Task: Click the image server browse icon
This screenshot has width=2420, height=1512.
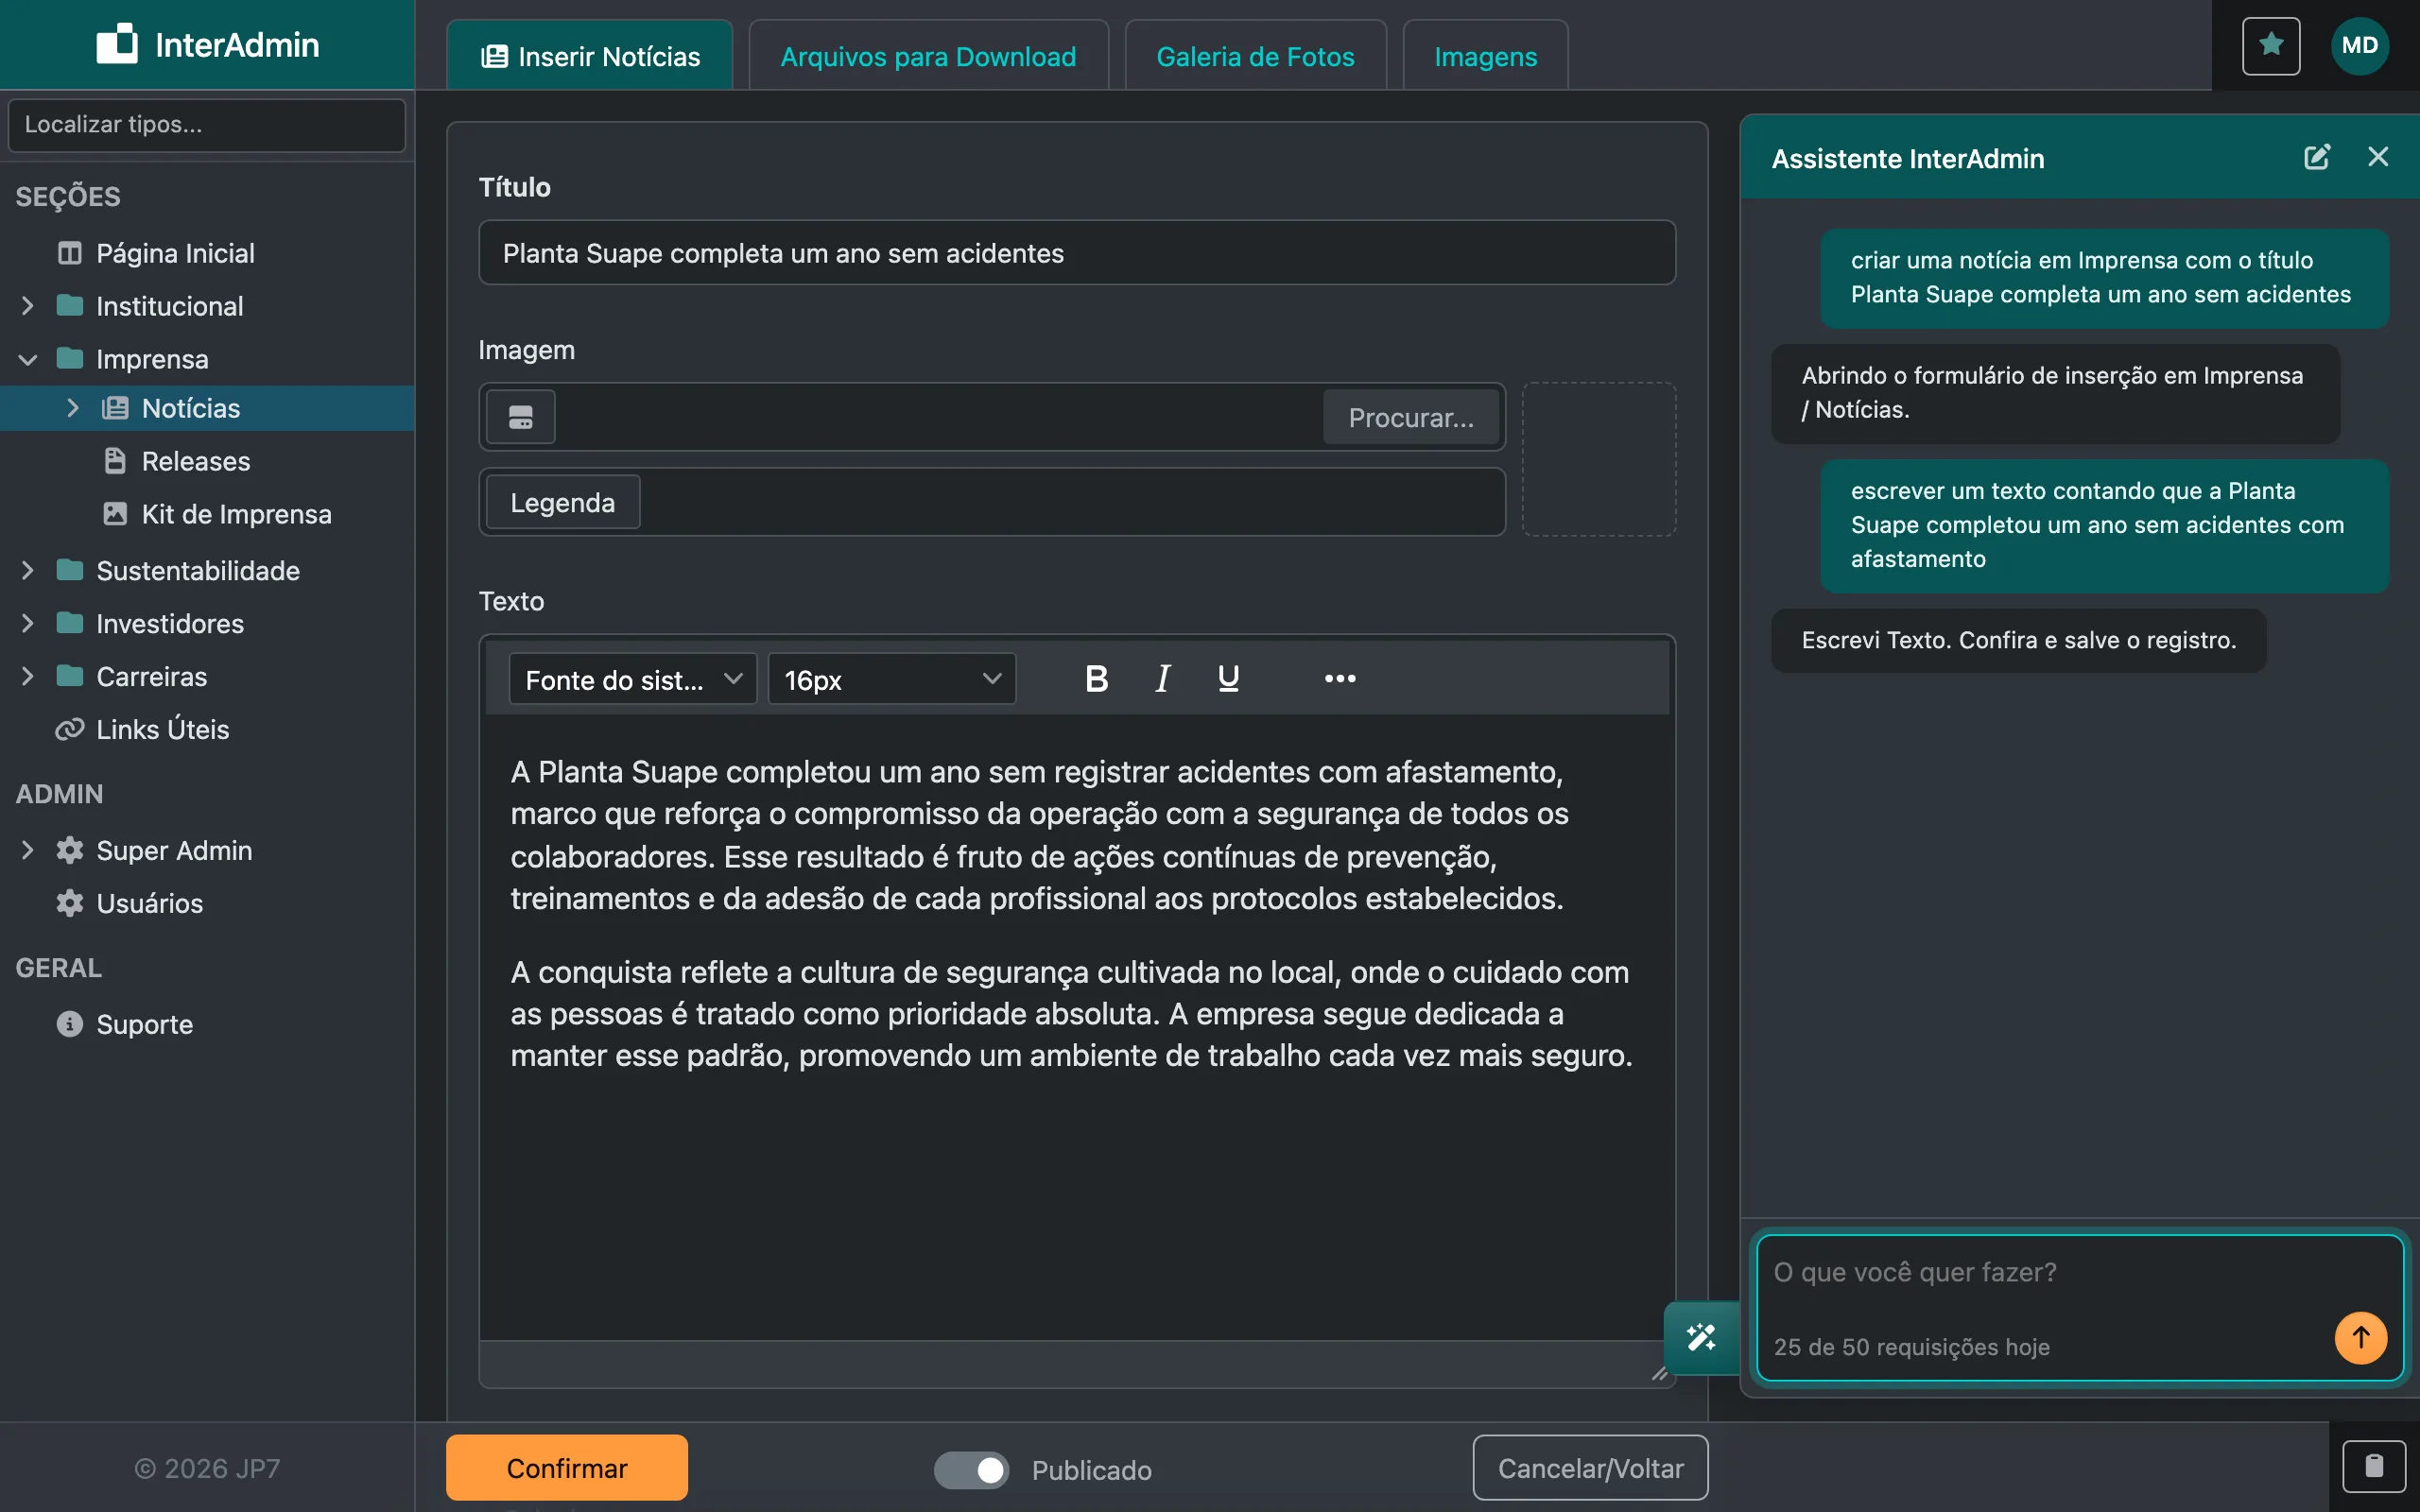Action: click(521, 417)
